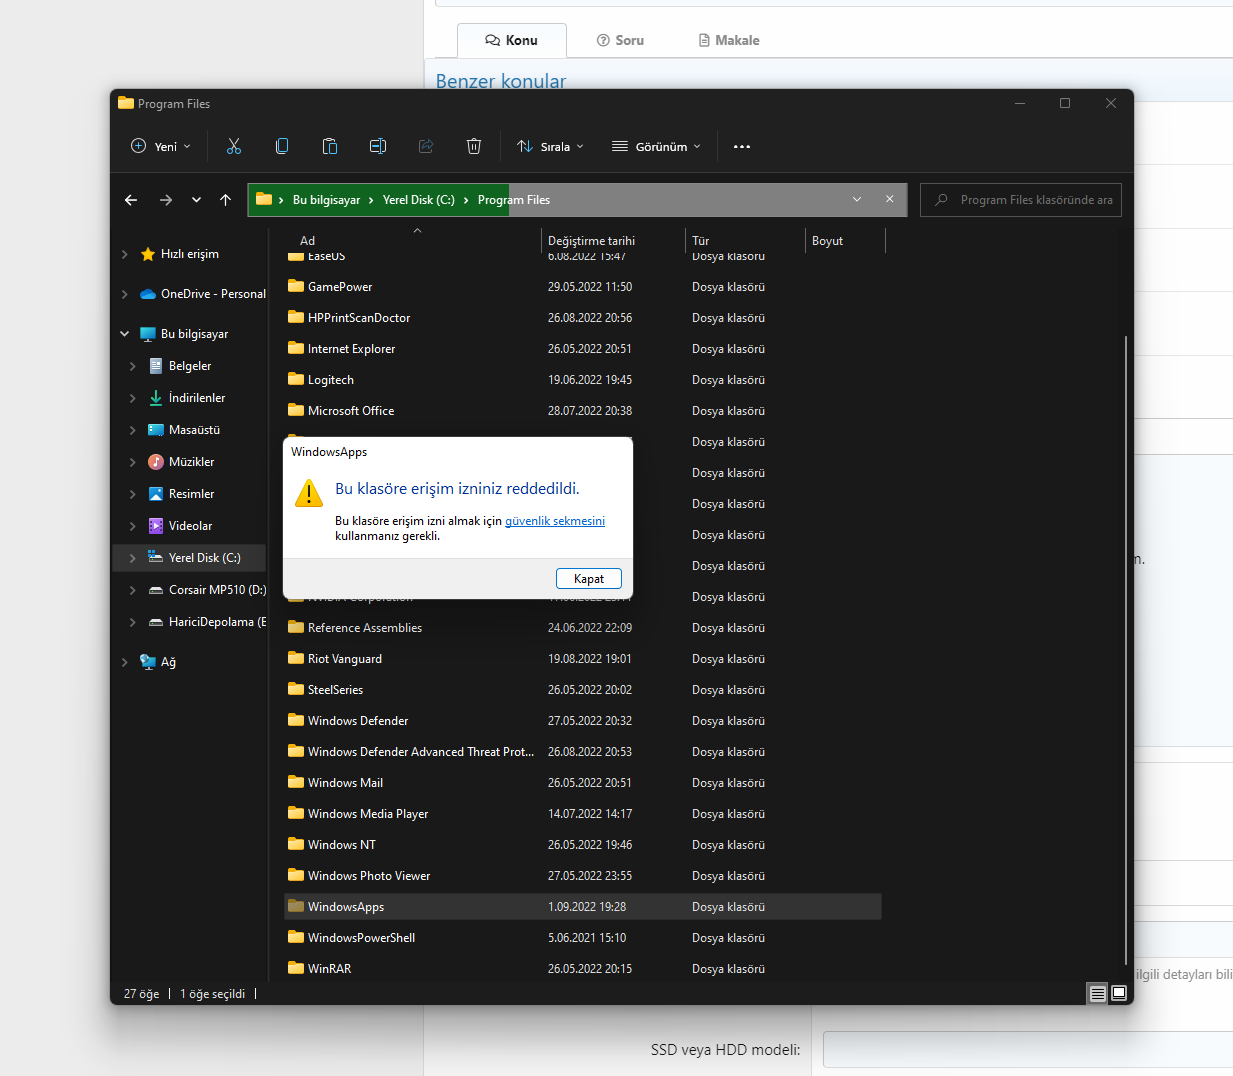Click the Rename icon in toolbar
Viewport: 1233px width, 1076px height.
coord(378,146)
